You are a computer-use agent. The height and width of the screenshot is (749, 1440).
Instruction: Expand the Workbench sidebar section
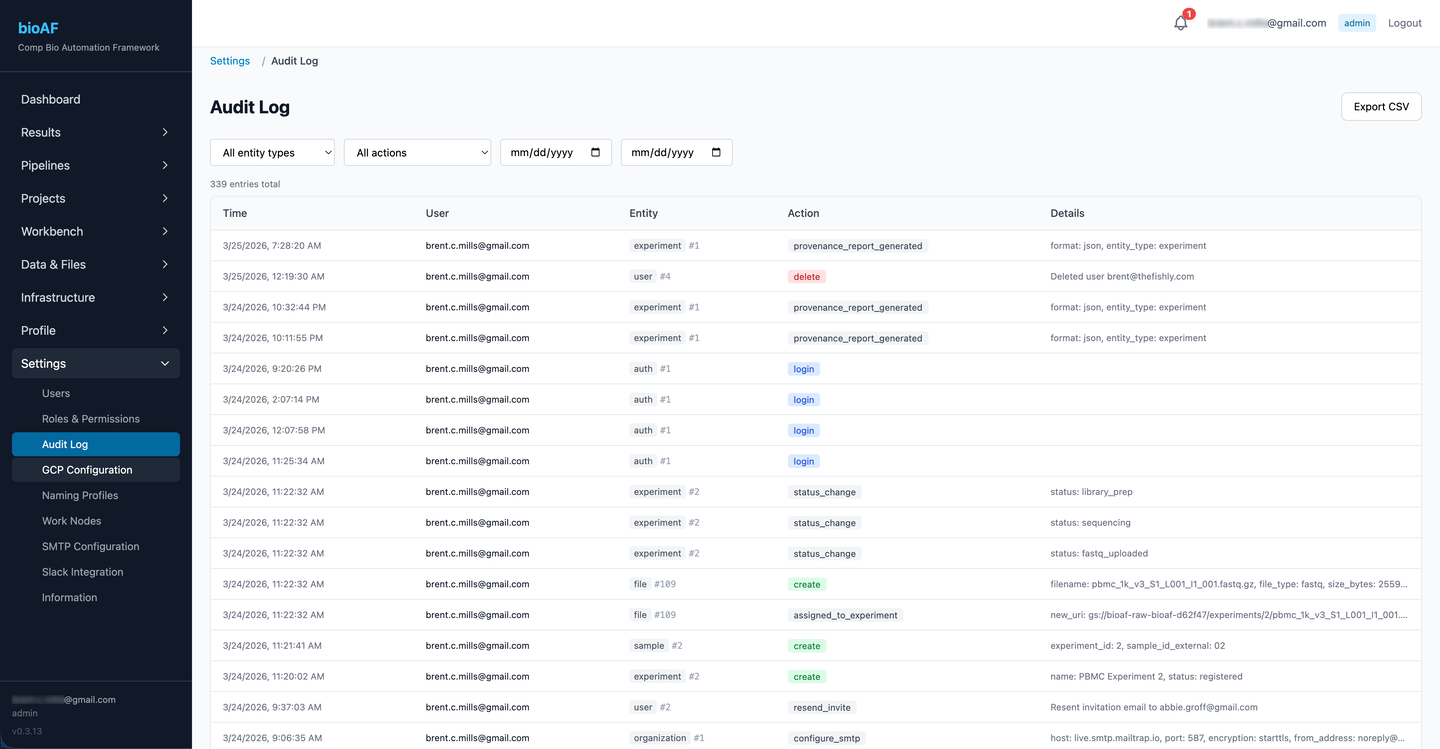(96, 231)
